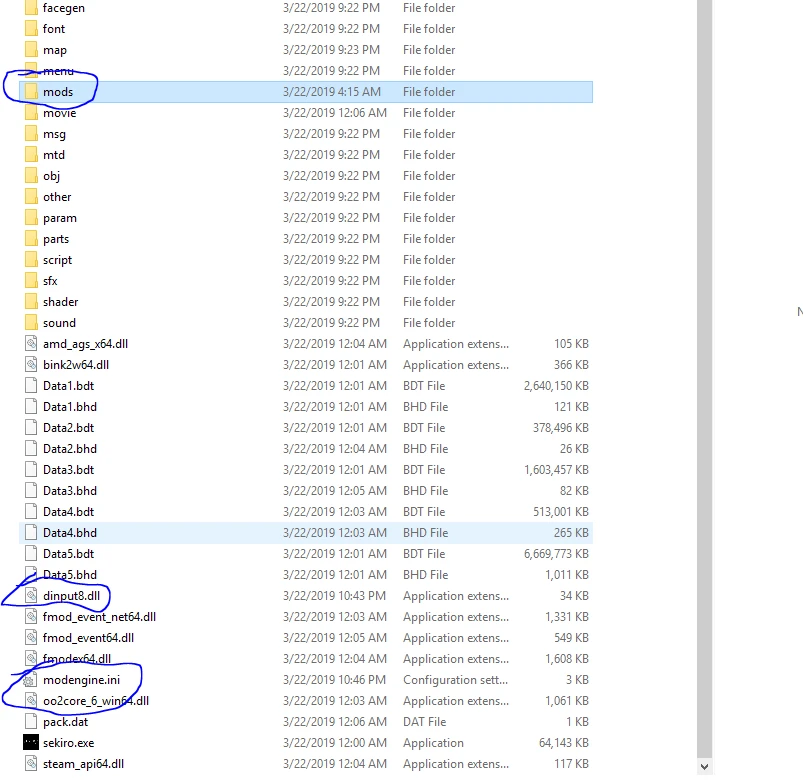Select the Data5.bdt file name
Screen dimensions: 803x780
[69, 554]
